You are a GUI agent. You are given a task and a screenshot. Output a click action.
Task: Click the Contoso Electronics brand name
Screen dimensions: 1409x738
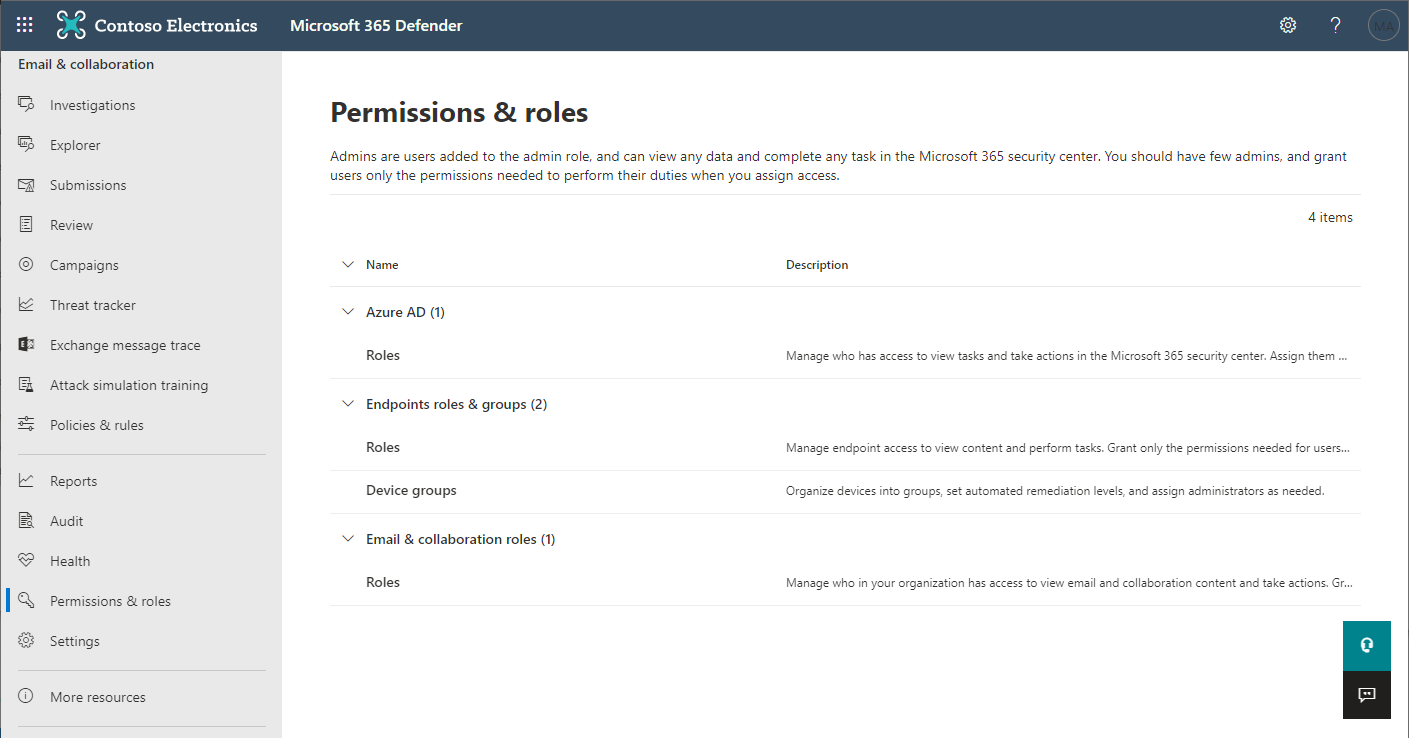coord(176,26)
